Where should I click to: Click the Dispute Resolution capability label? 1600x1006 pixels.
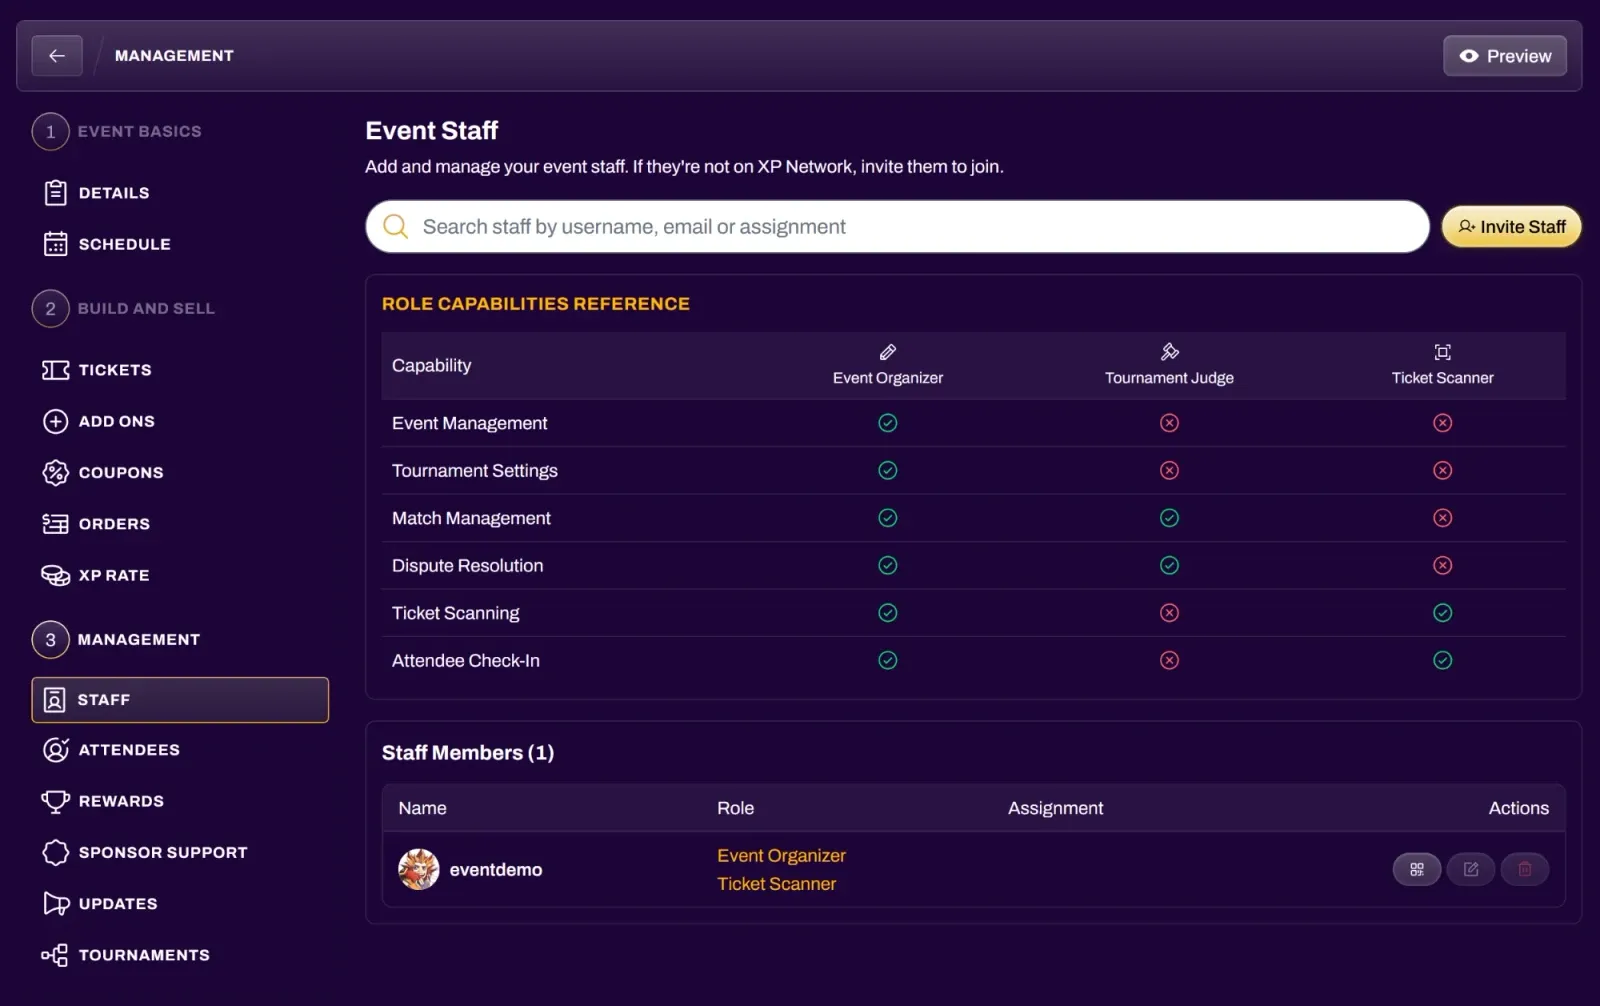(x=467, y=566)
